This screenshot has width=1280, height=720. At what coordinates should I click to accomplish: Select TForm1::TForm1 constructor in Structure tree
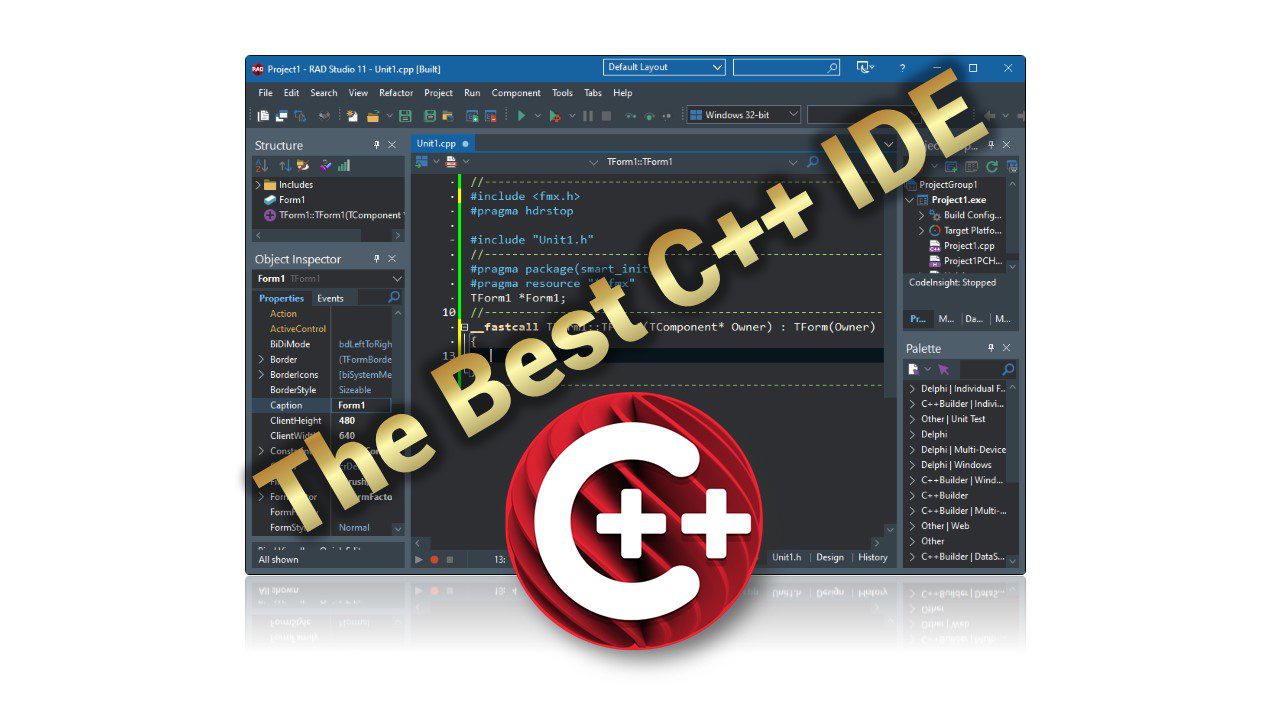(341, 215)
